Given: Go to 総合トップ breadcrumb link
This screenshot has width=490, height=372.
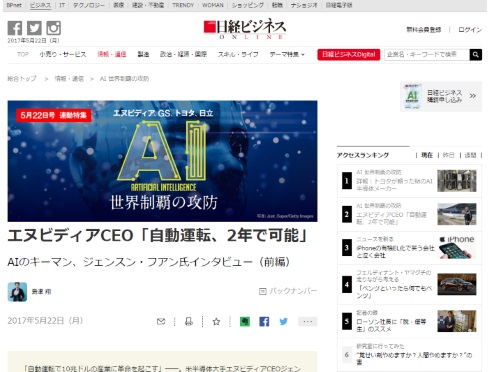Looking at the screenshot, I should [x=22, y=79].
